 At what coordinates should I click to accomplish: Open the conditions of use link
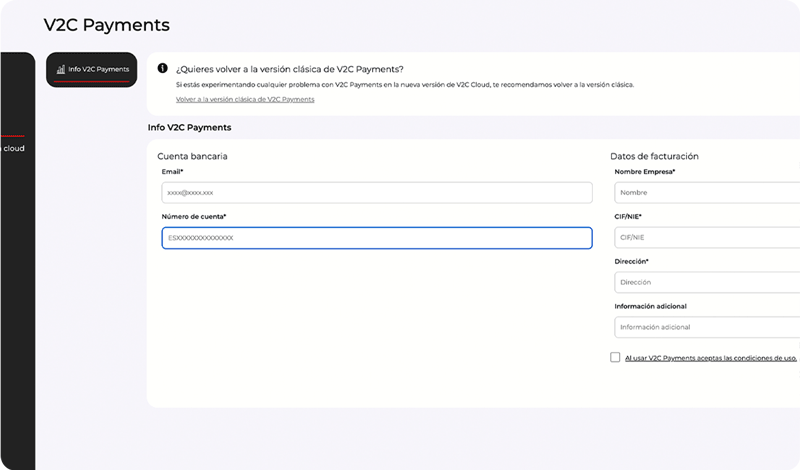710,358
